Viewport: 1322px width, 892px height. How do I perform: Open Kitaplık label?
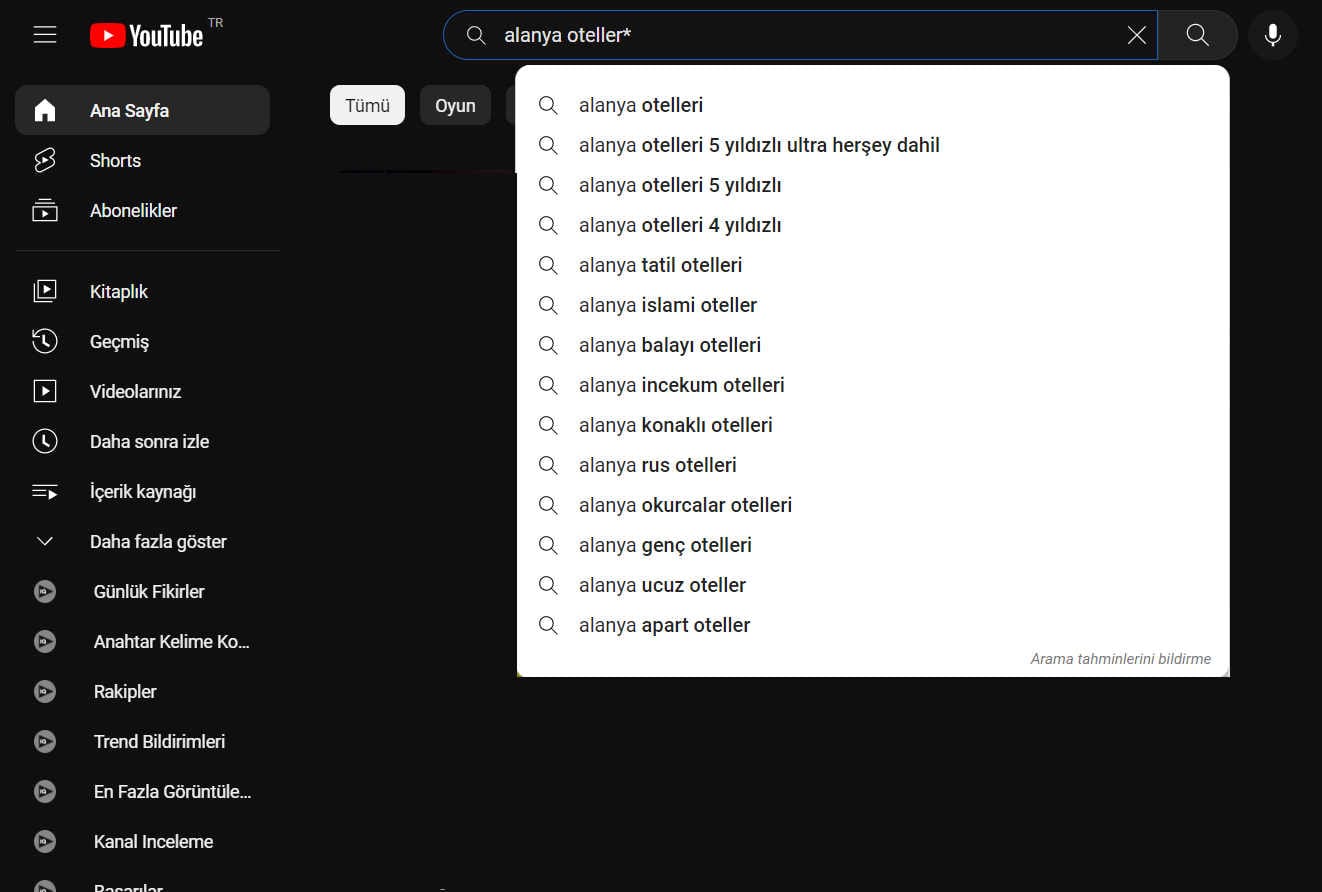119,292
